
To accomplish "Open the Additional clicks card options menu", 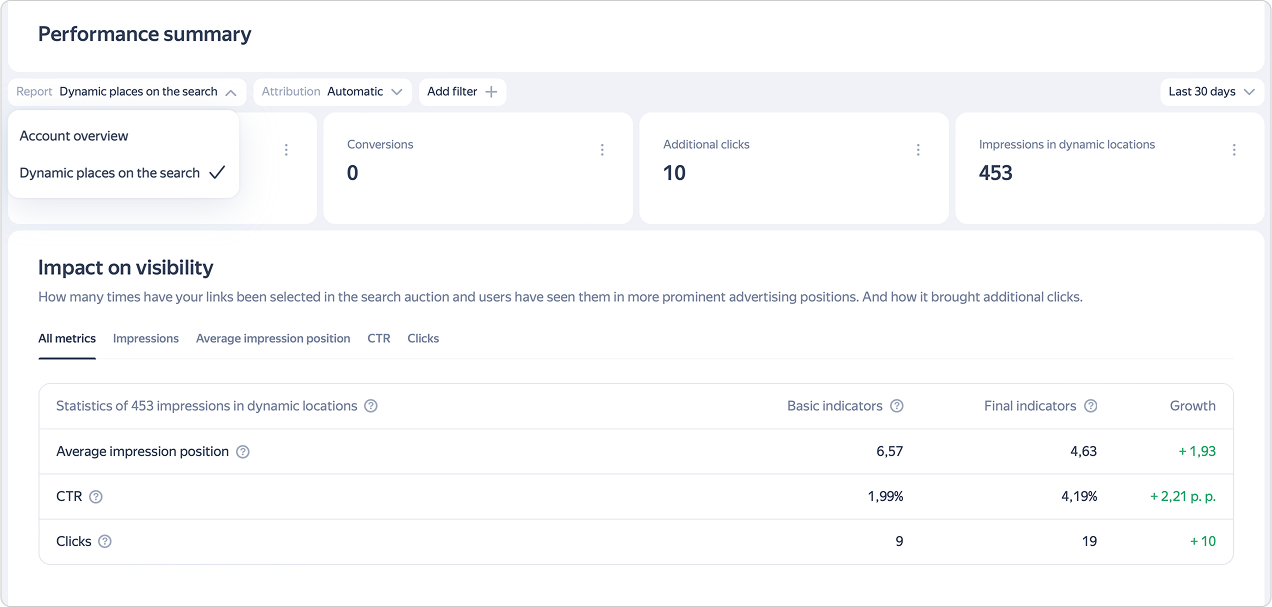I will click(918, 150).
